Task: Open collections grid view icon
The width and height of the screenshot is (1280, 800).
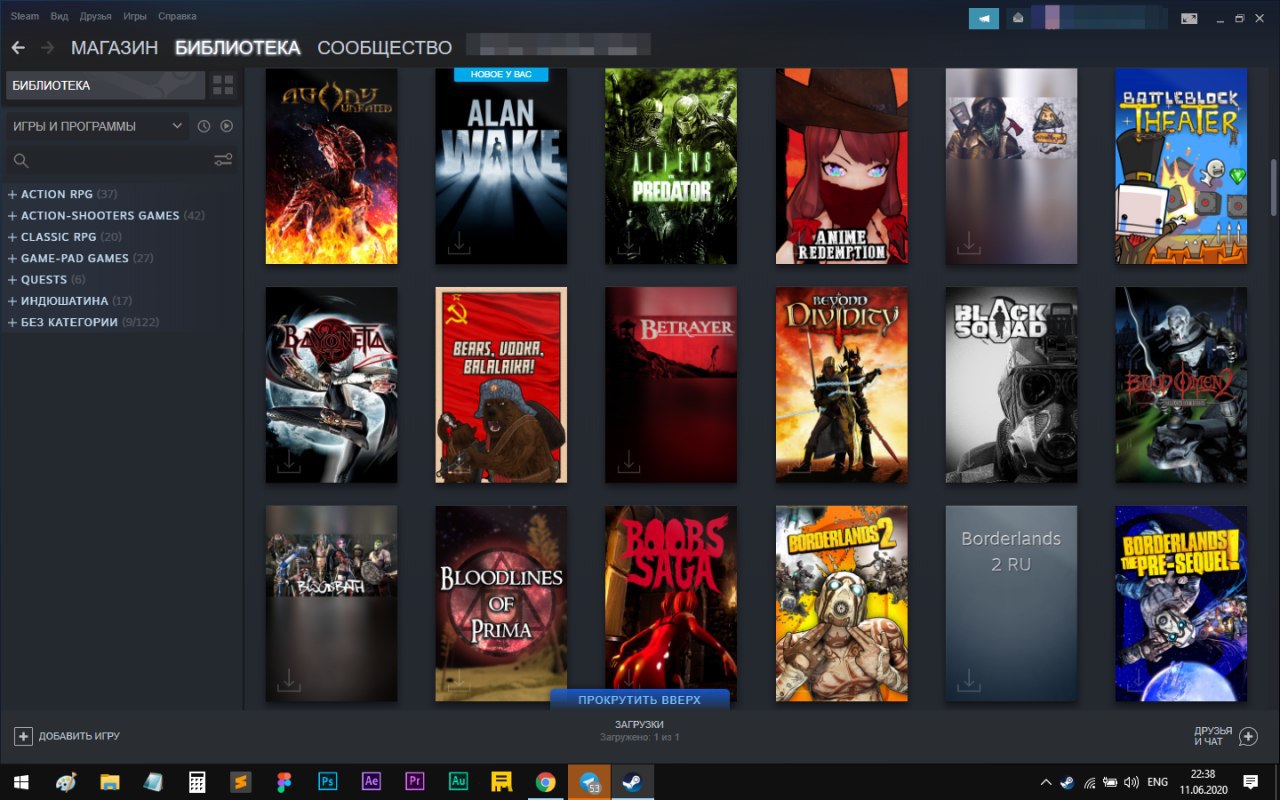Action: pos(223,85)
